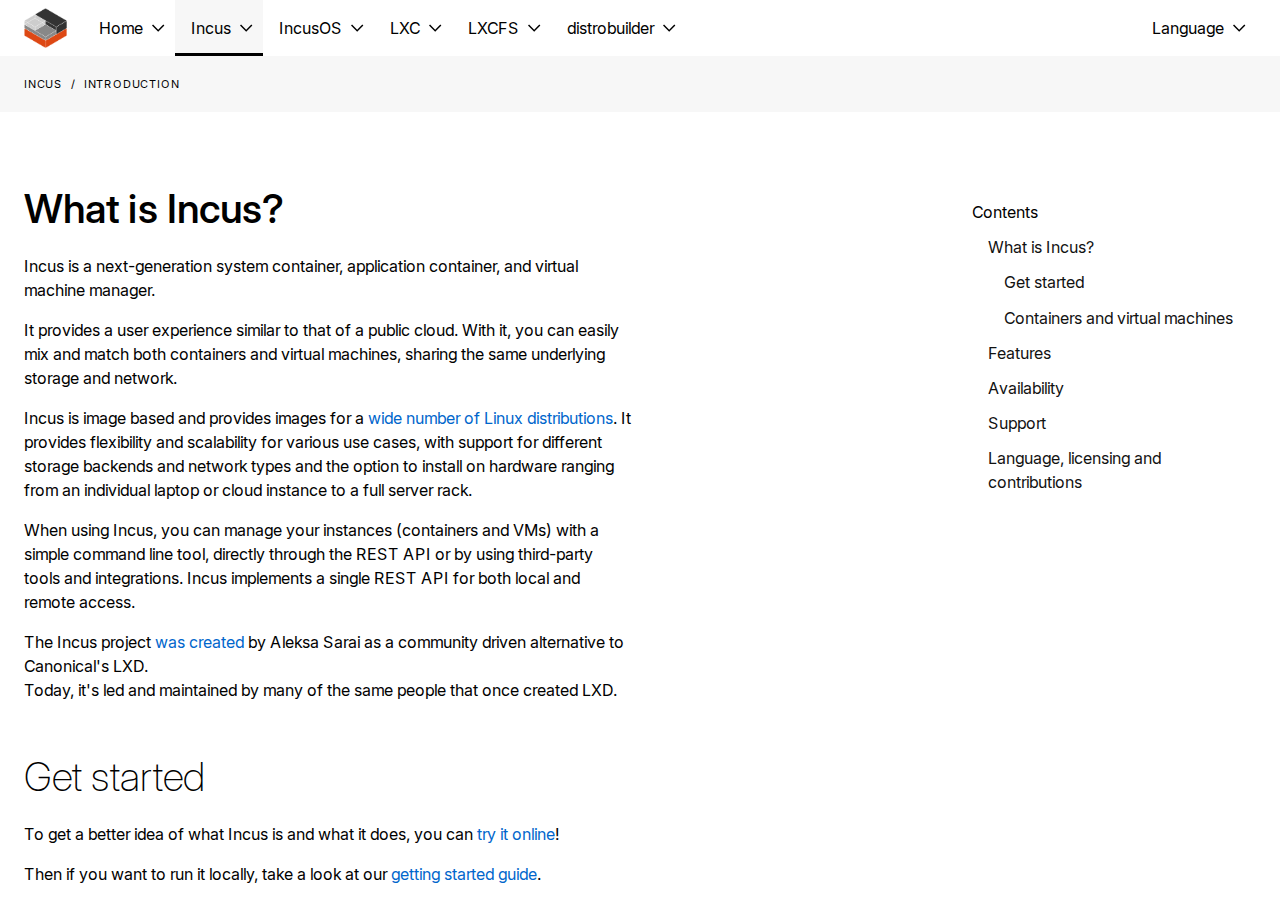The height and width of the screenshot is (900, 1280).
Task: Follow the 'was created' link
Action: pos(200,642)
